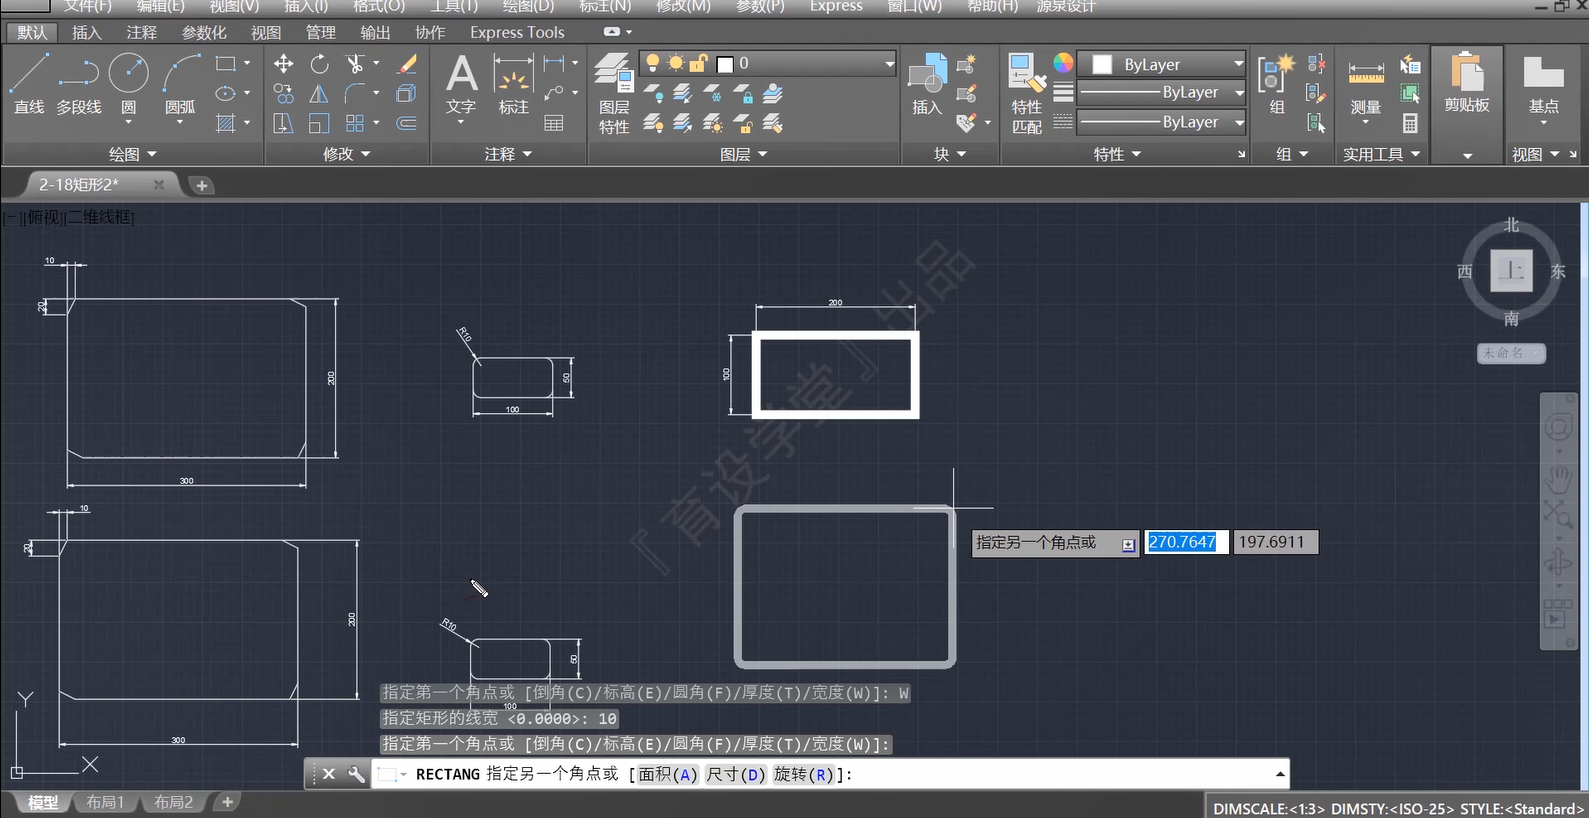Activate the Fillet tool
The width and height of the screenshot is (1589, 818).
pyautogui.click(x=354, y=94)
